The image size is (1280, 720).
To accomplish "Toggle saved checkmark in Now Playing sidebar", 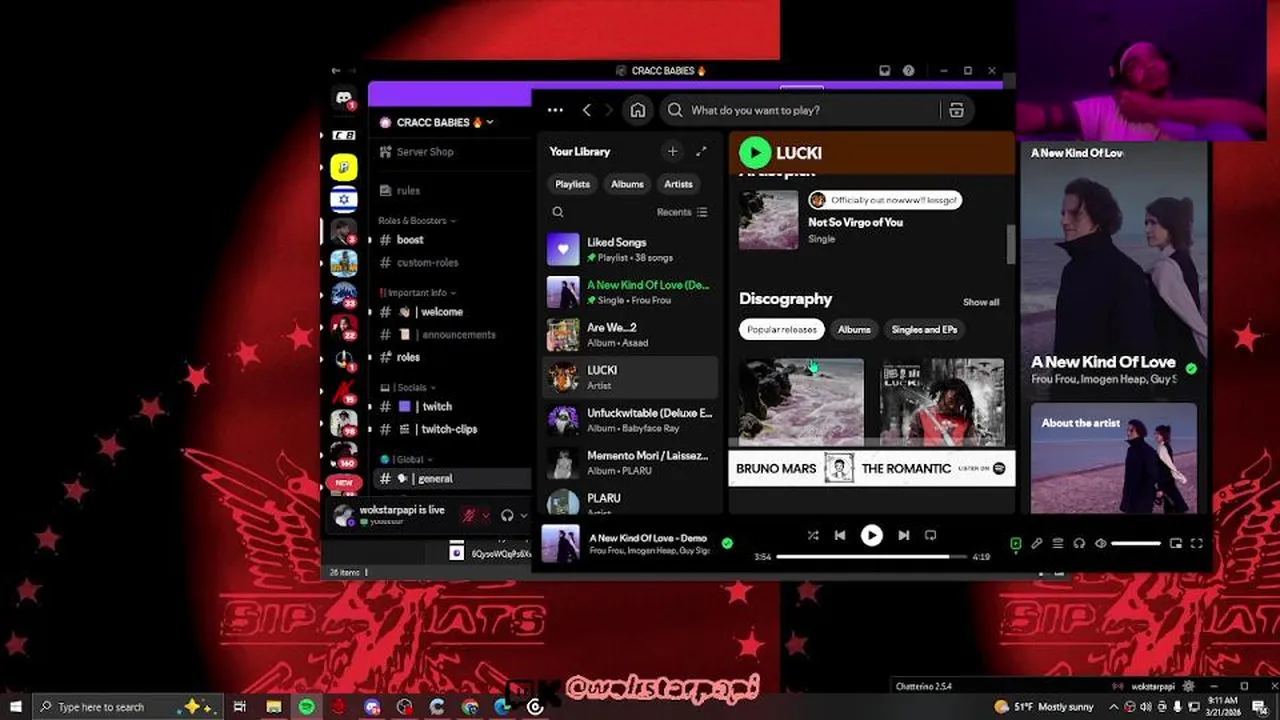I will 1191,368.
